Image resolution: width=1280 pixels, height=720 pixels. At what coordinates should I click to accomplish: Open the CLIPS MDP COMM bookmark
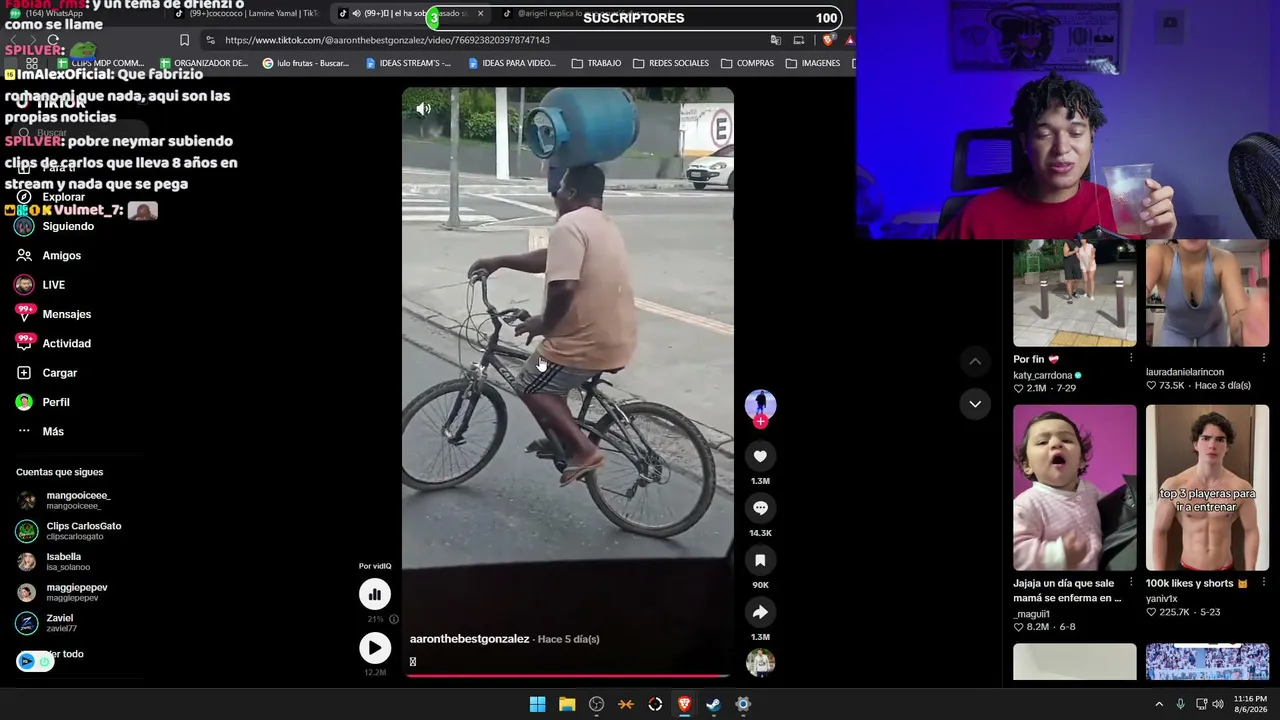[101, 63]
